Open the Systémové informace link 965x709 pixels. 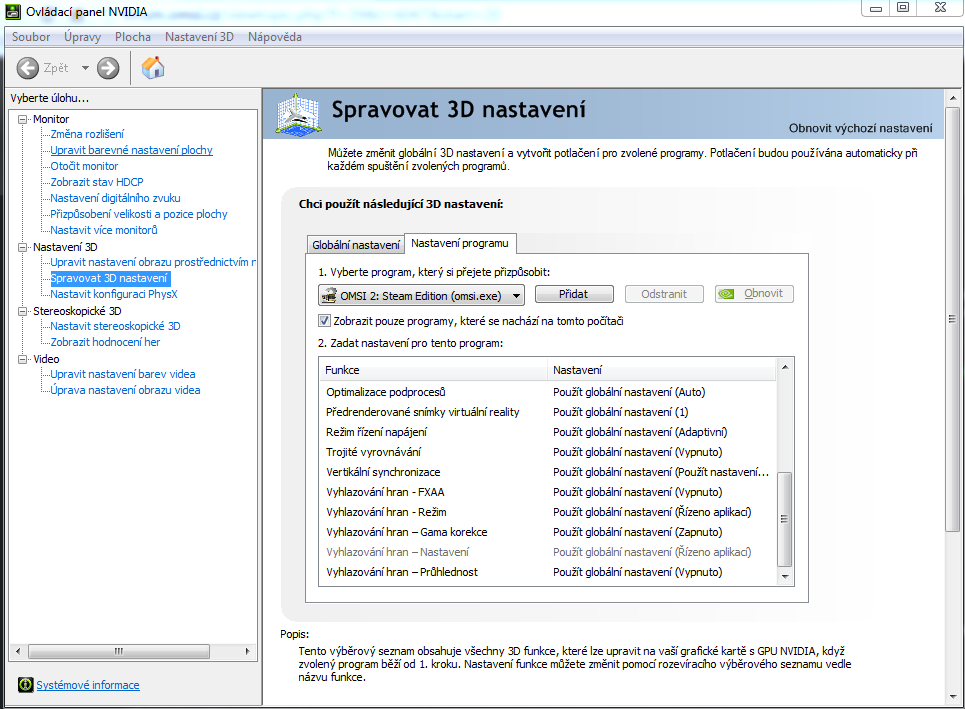88,685
